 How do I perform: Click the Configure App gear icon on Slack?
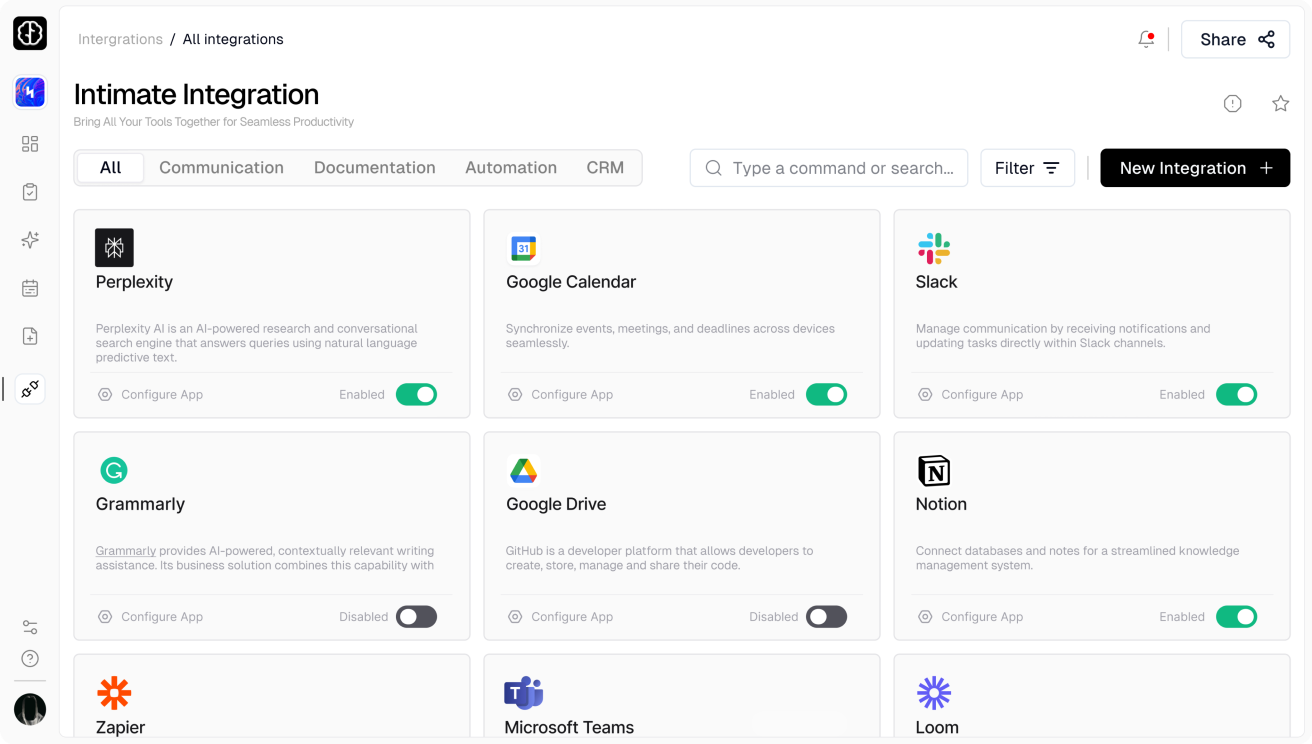925,394
